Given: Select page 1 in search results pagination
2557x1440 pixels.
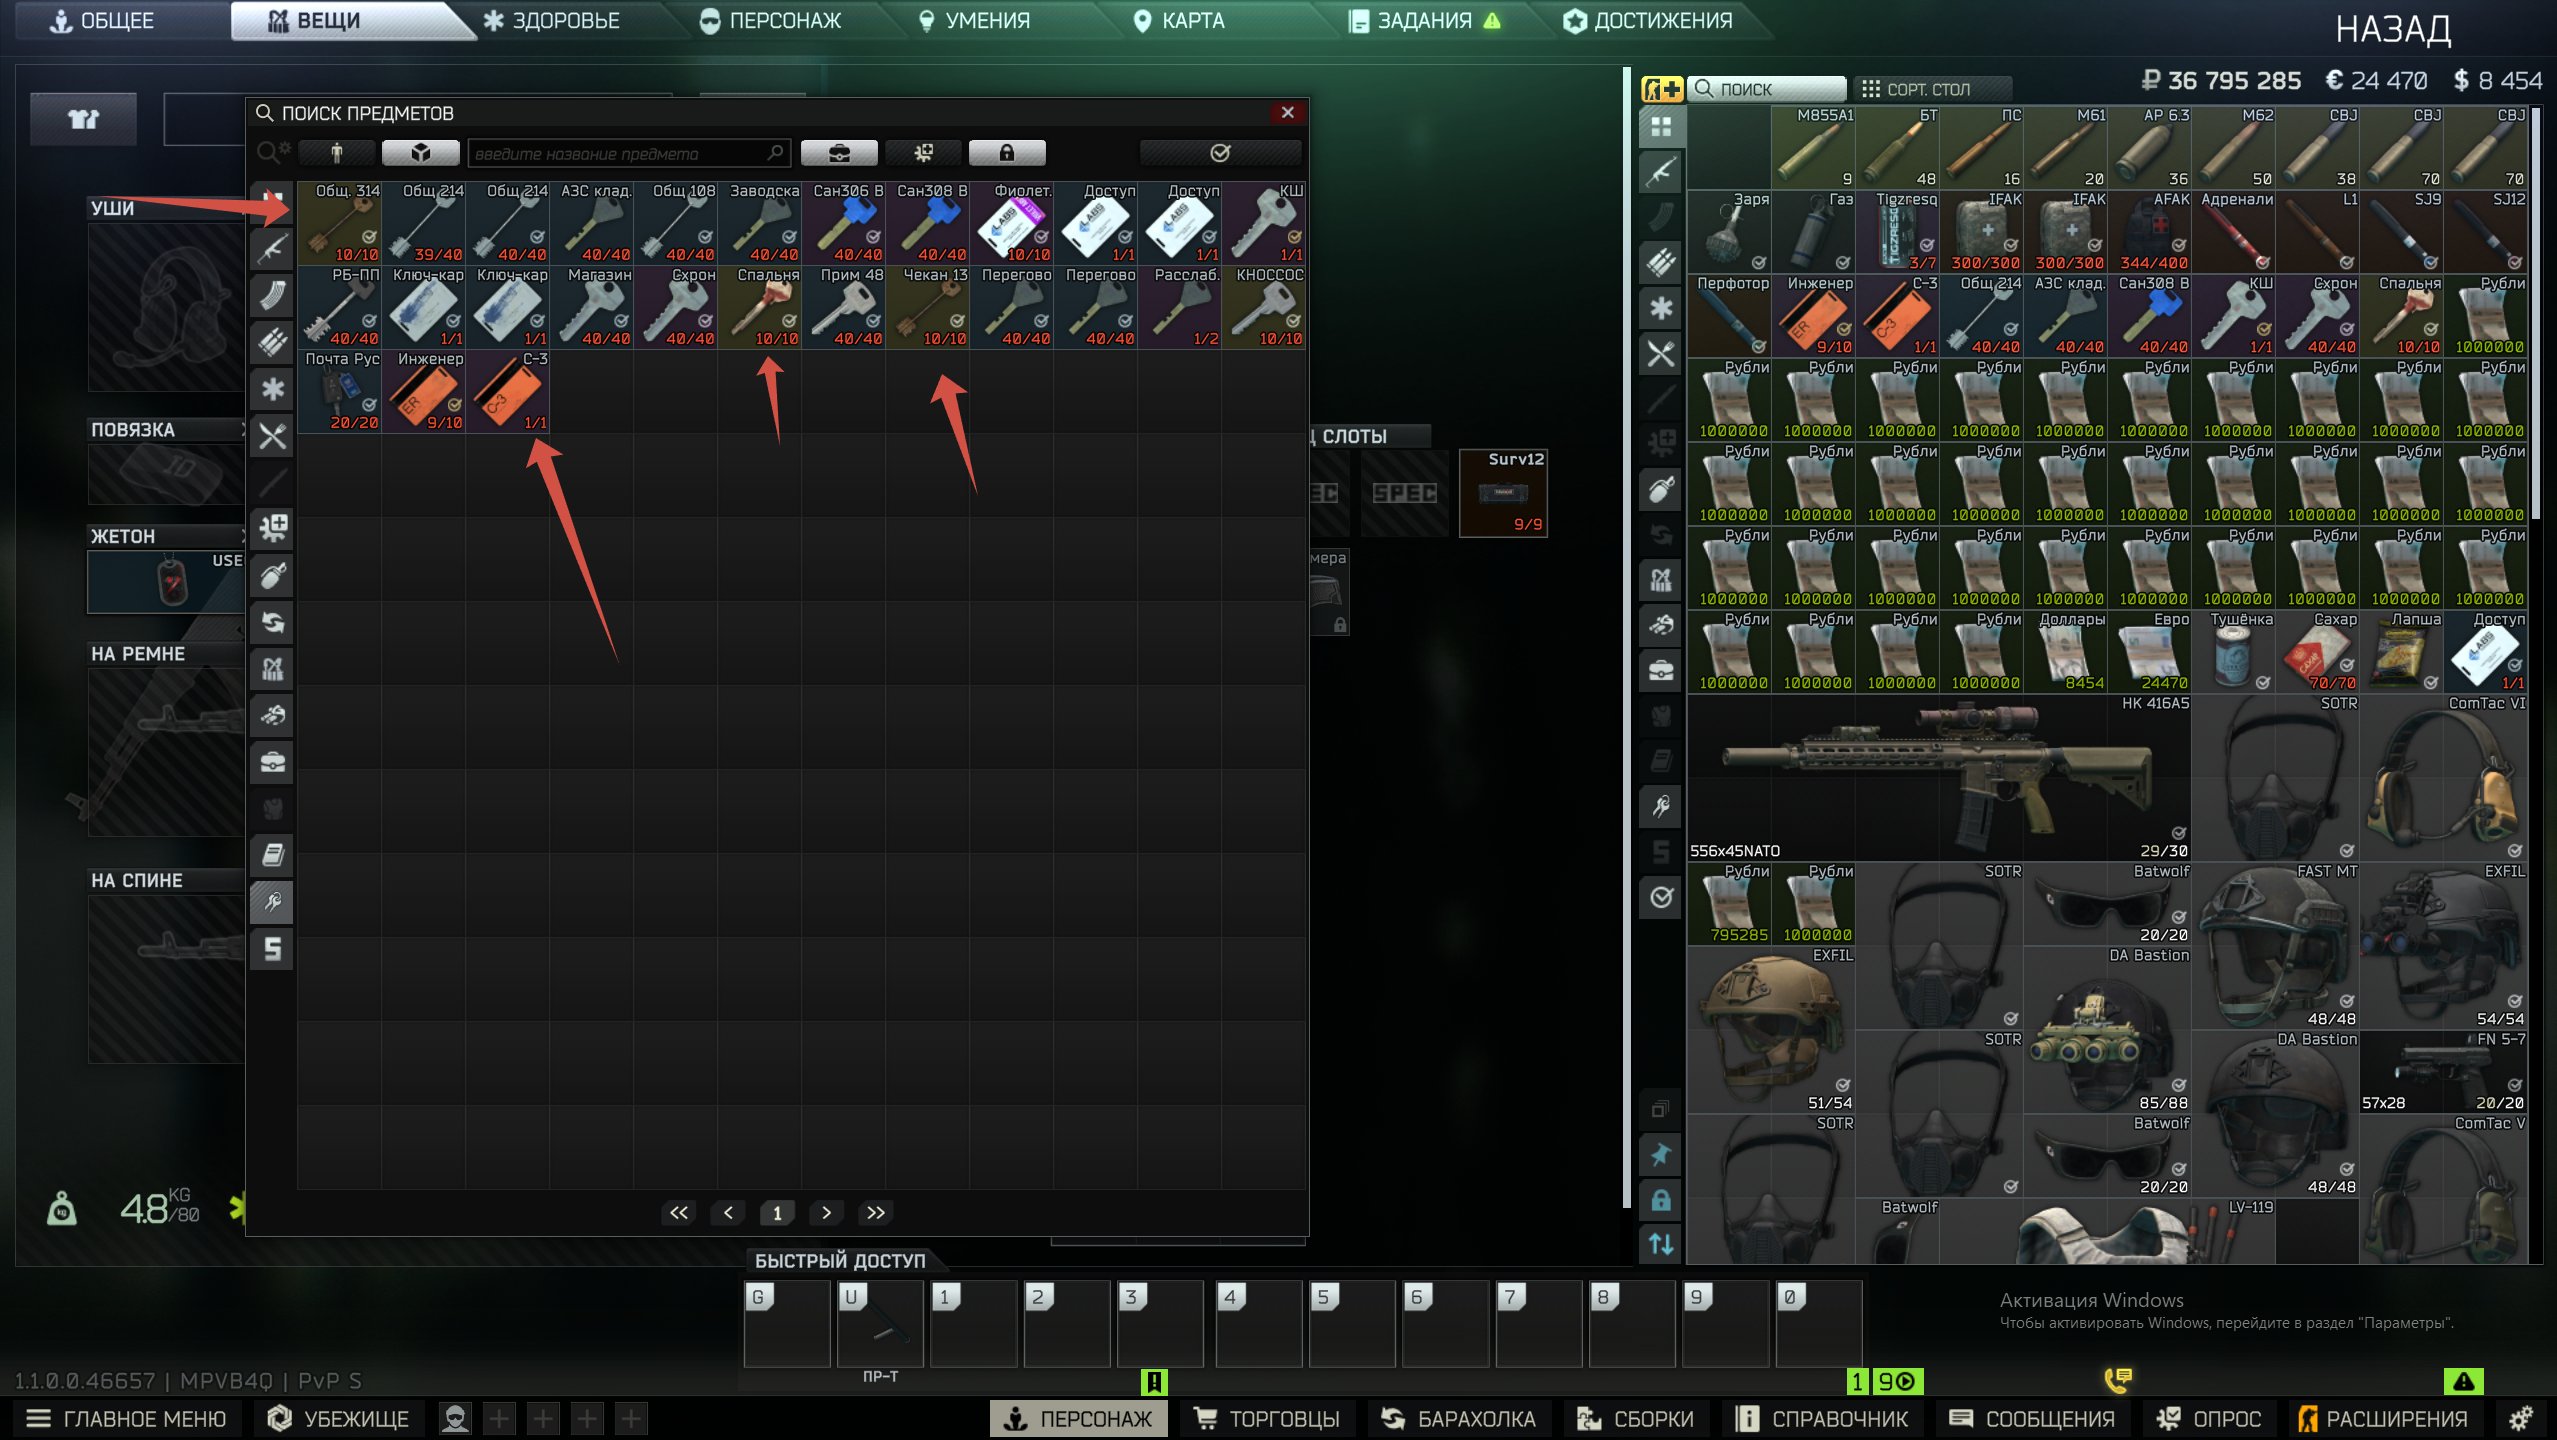Looking at the screenshot, I should pyautogui.click(x=777, y=1213).
